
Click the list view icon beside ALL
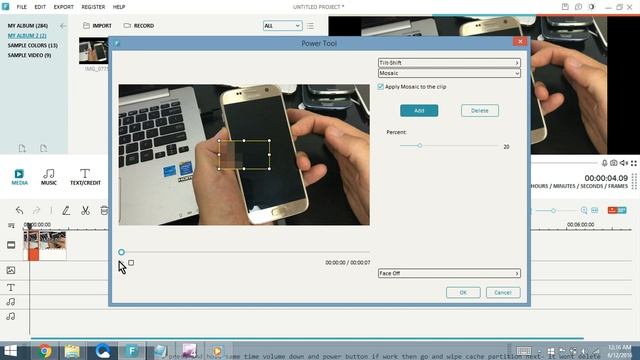[x=311, y=26]
